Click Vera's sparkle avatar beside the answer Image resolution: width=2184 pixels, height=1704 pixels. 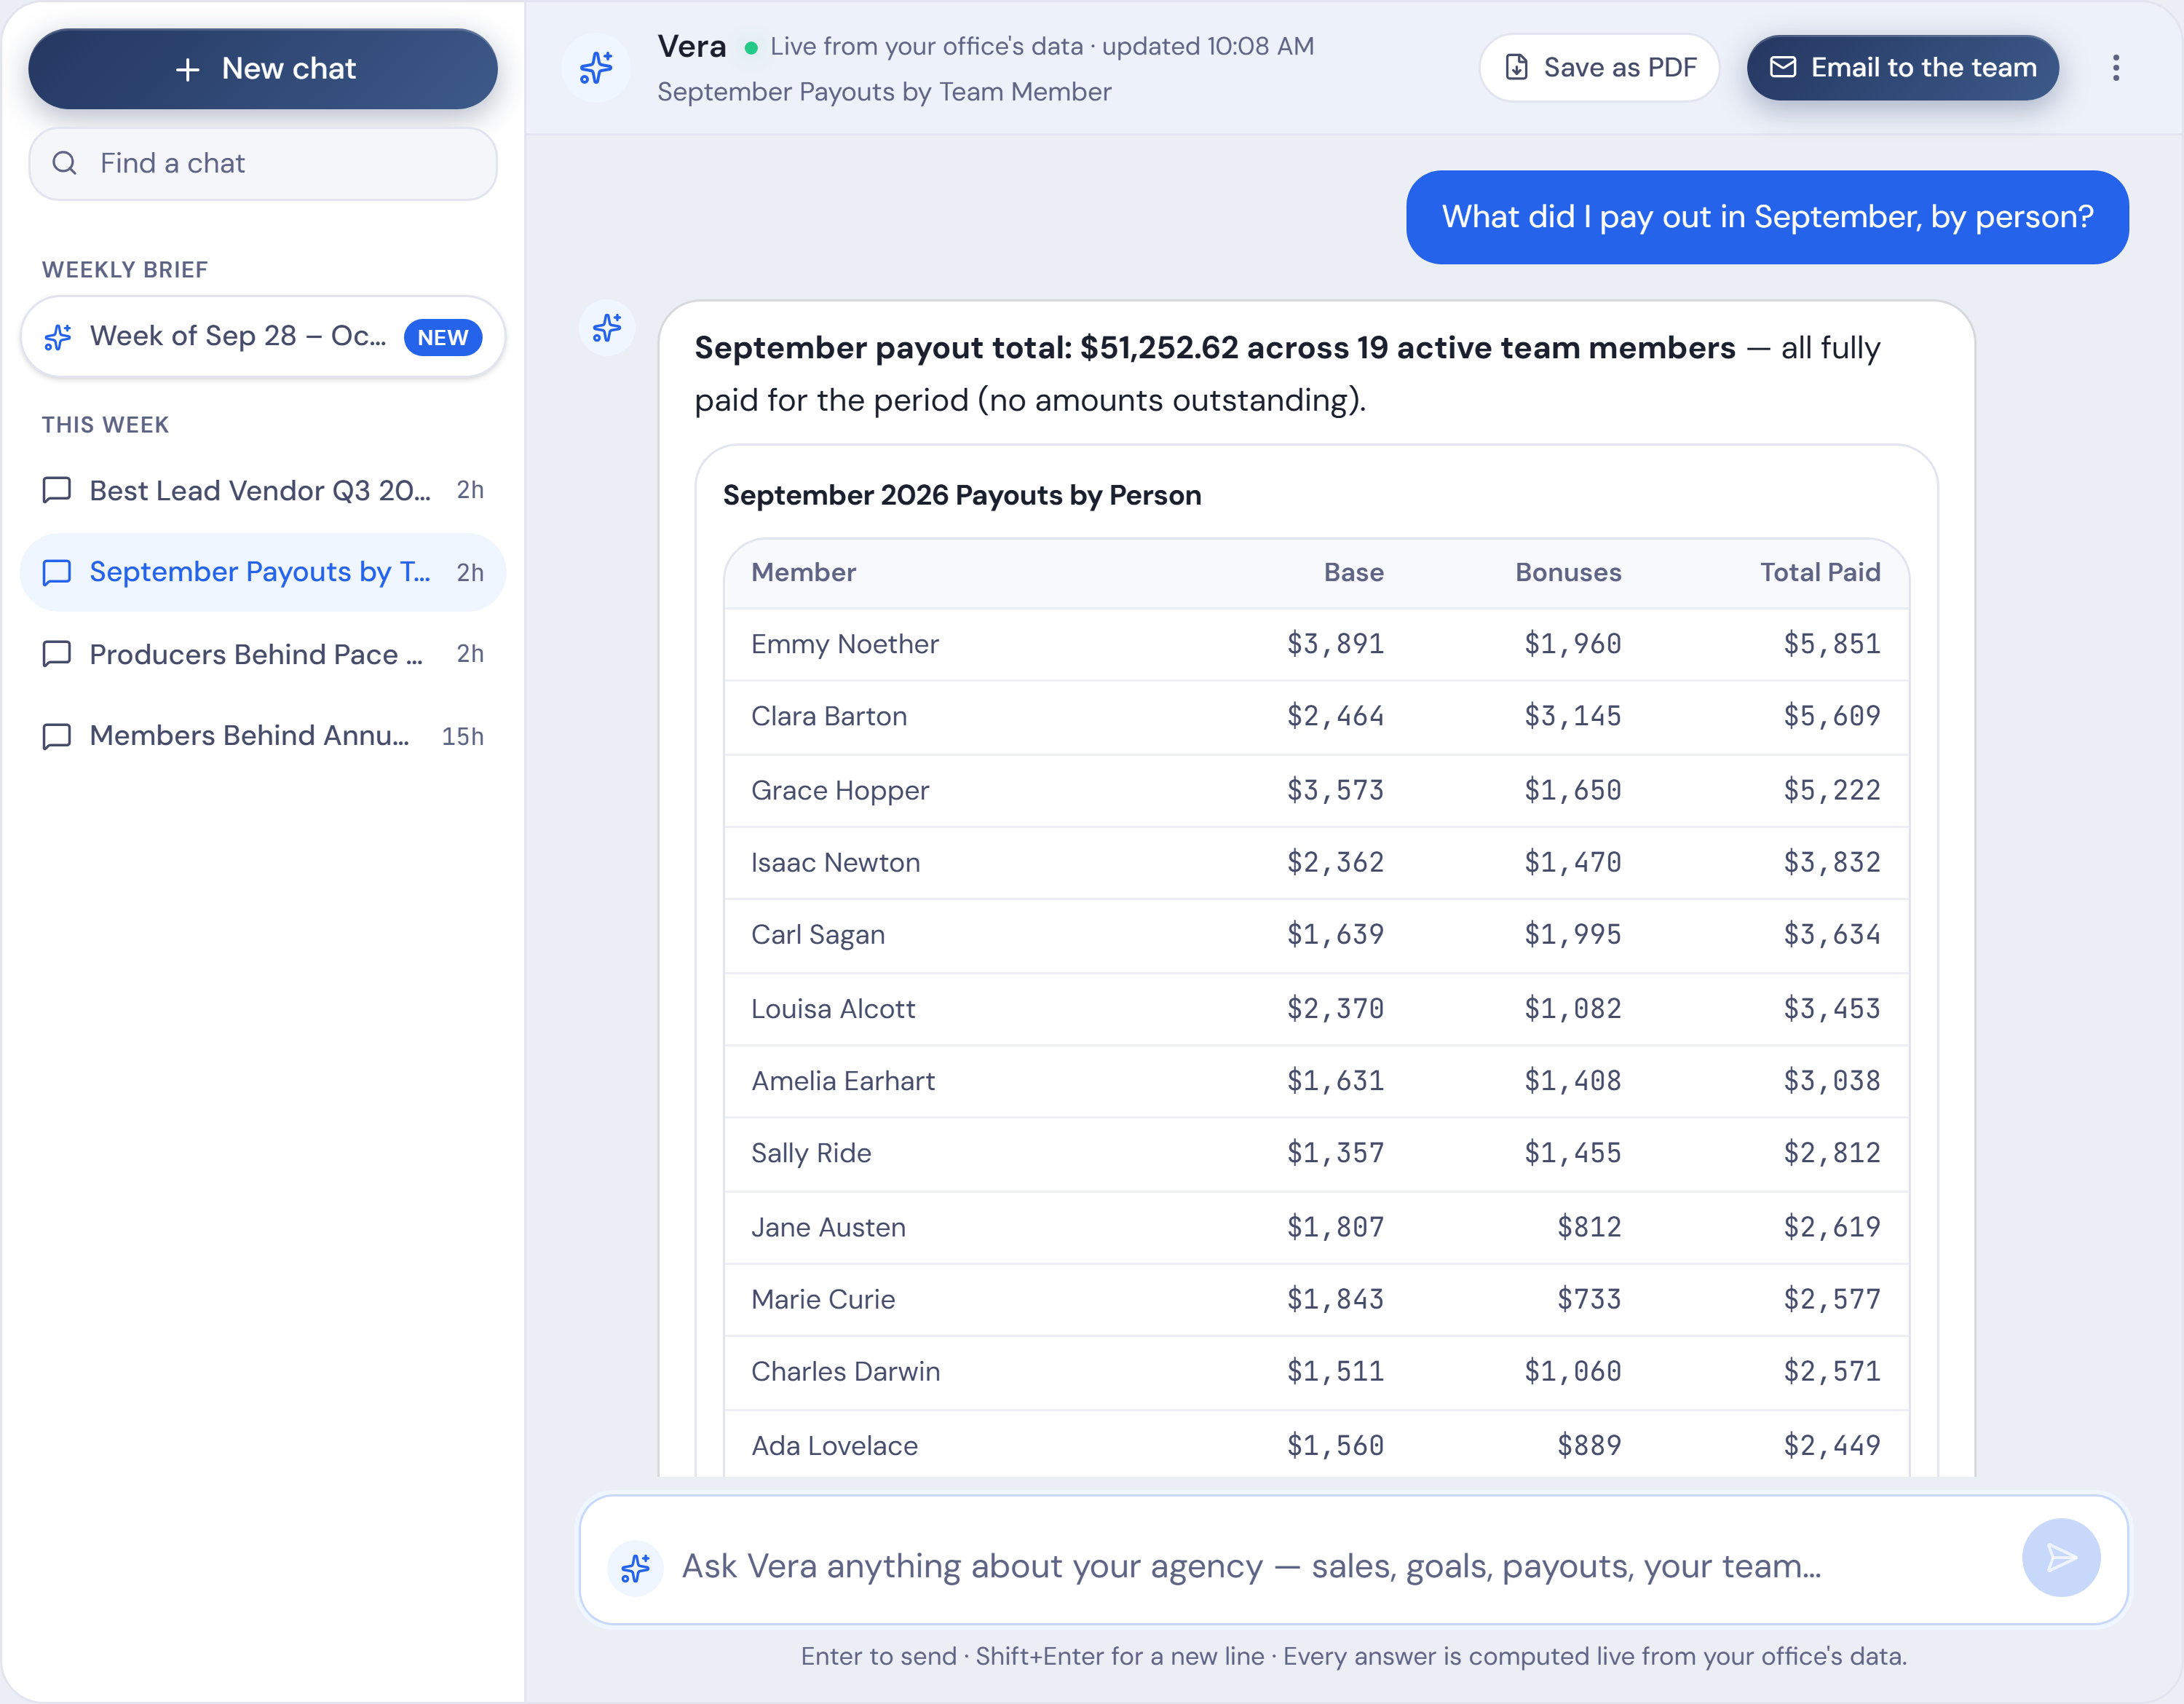pos(607,328)
